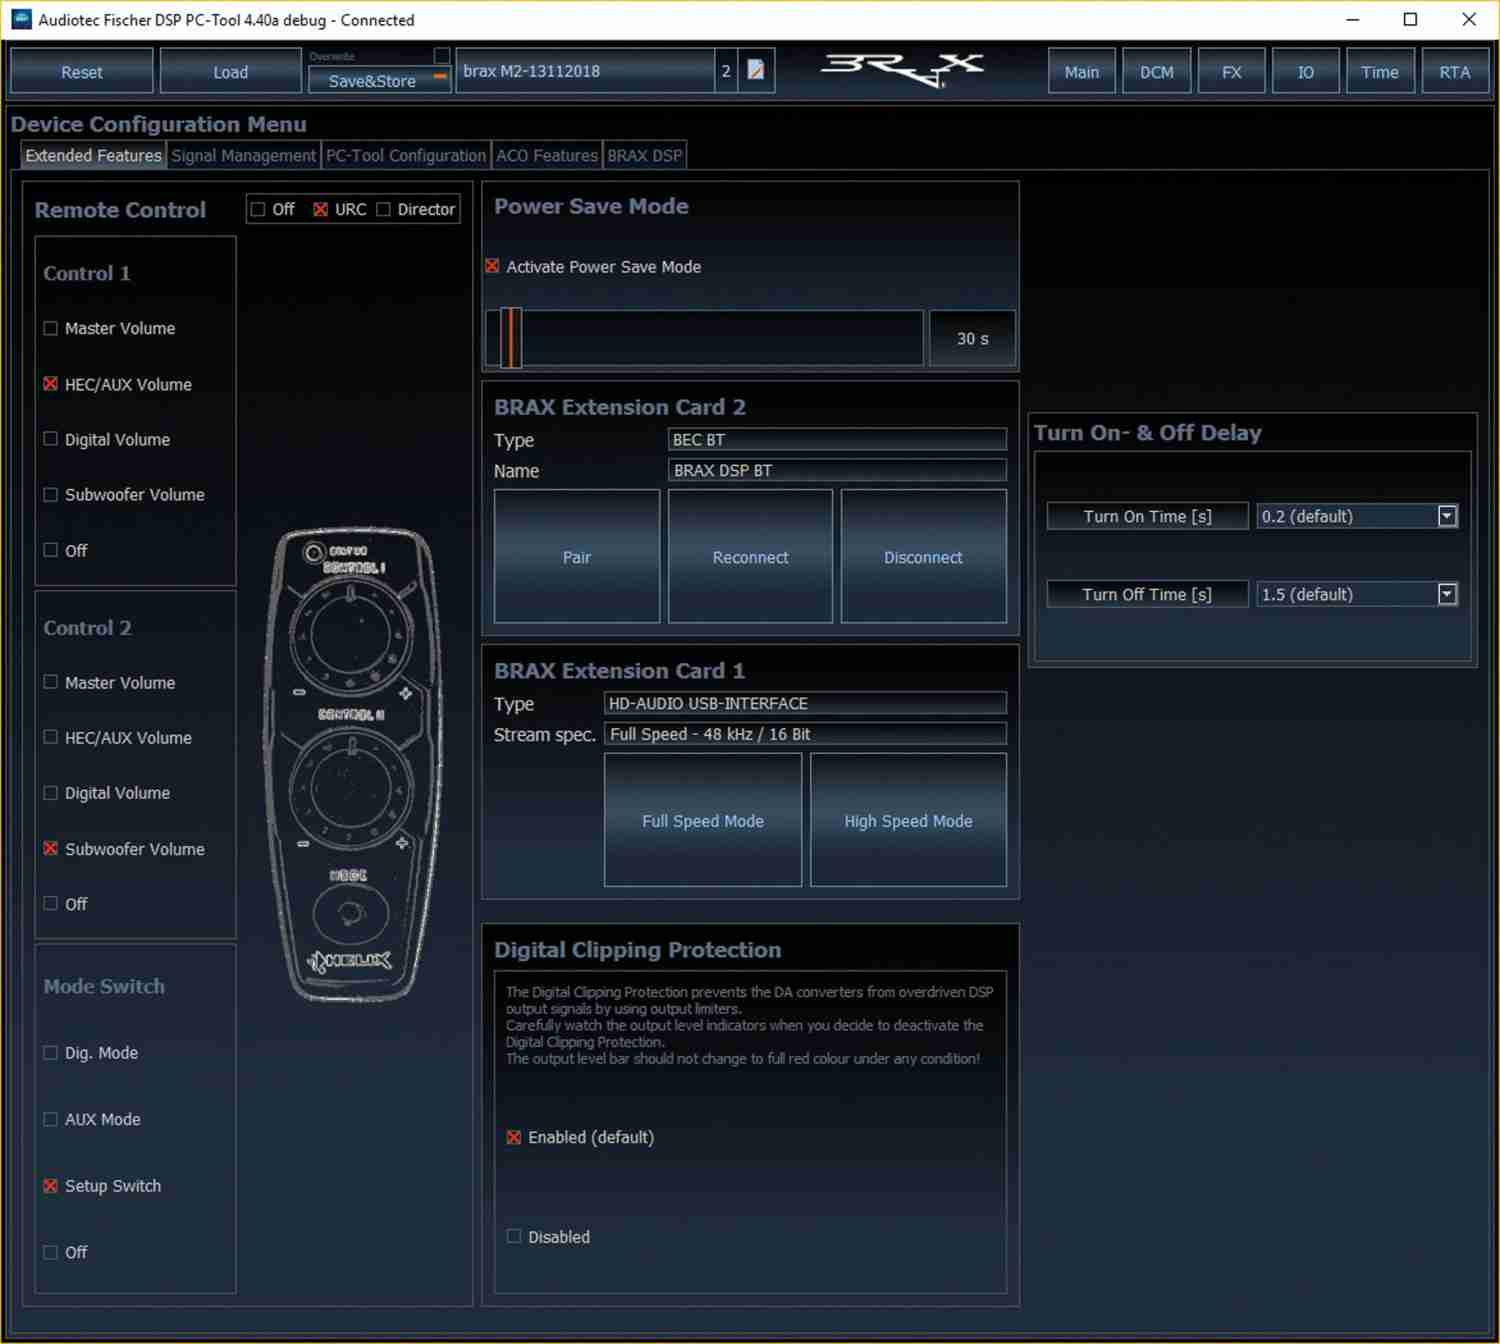The width and height of the screenshot is (1500, 1344).
Task: Click the BRAX DSP BT name field
Action: point(837,470)
